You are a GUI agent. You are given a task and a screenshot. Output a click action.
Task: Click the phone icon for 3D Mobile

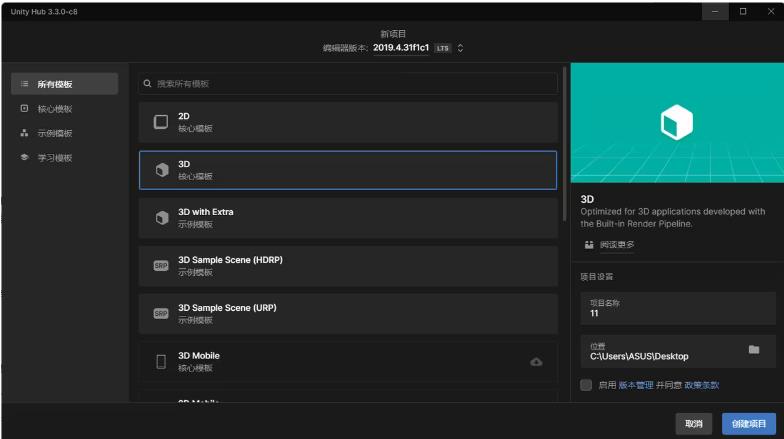coord(161,362)
